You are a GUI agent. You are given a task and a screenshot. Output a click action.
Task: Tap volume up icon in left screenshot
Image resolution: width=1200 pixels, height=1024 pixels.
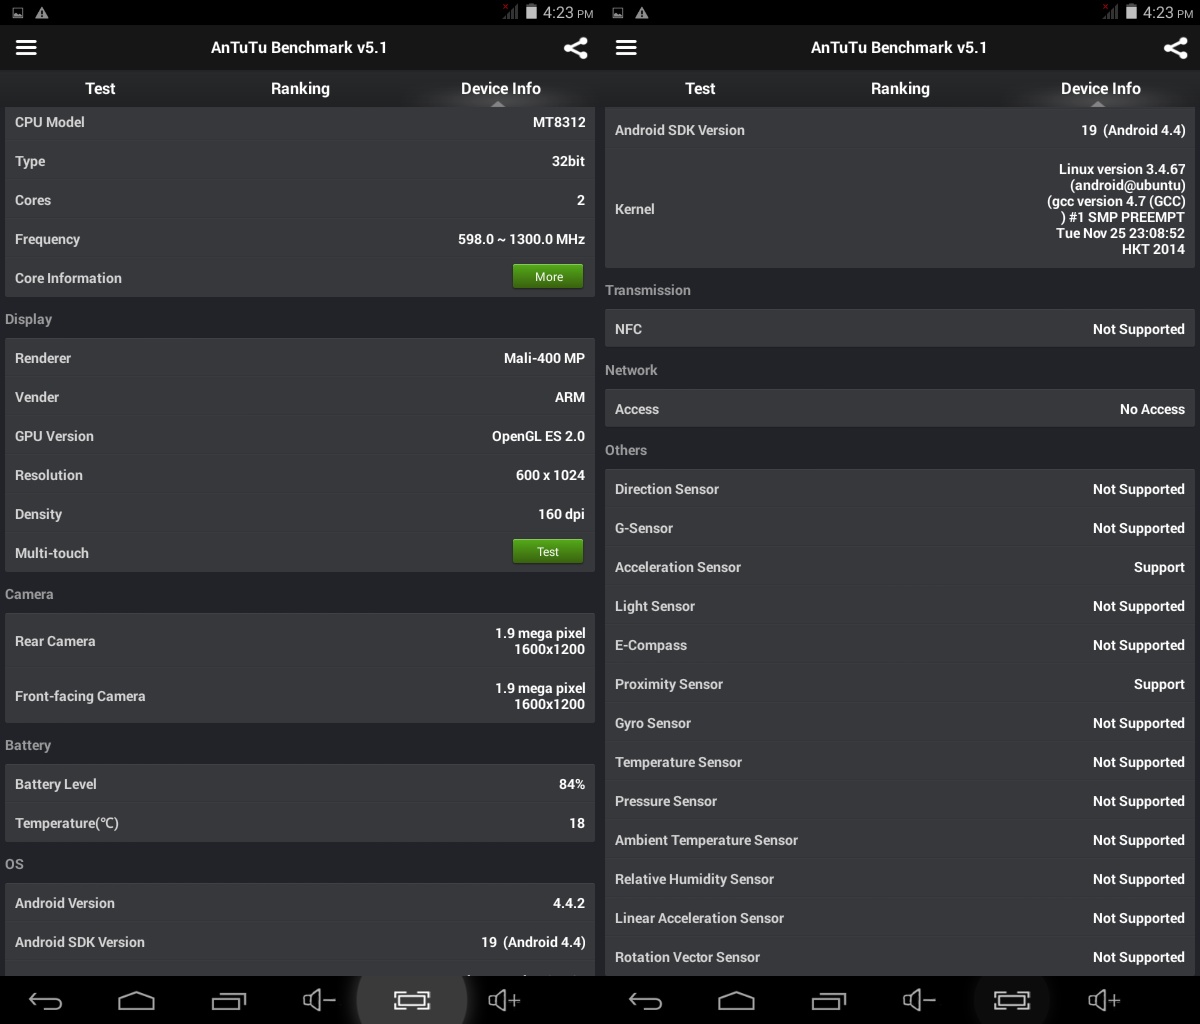click(x=504, y=1000)
